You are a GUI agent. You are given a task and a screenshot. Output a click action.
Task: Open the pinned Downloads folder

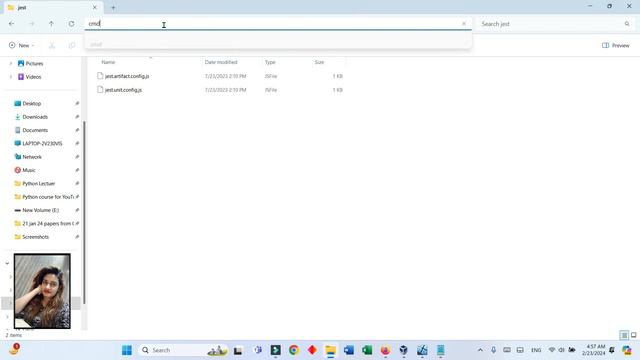pyautogui.click(x=35, y=117)
